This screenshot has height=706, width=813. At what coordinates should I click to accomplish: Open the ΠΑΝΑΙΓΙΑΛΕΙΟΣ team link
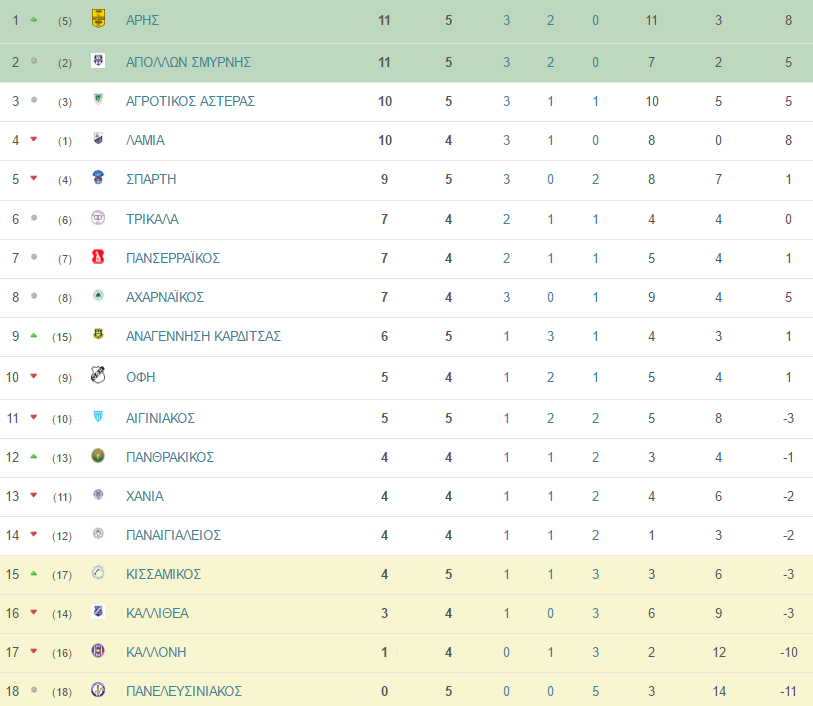pyautogui.click(x=173, y=535)
